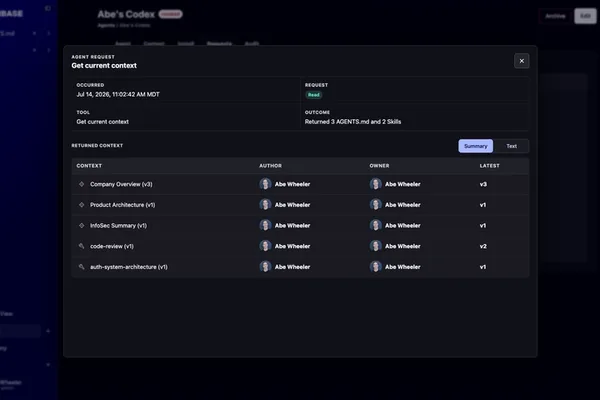Click author name Abe Wheeler in InfoSec Summary row
Viewport: 600px width, 400px height.
coord(292,225)
